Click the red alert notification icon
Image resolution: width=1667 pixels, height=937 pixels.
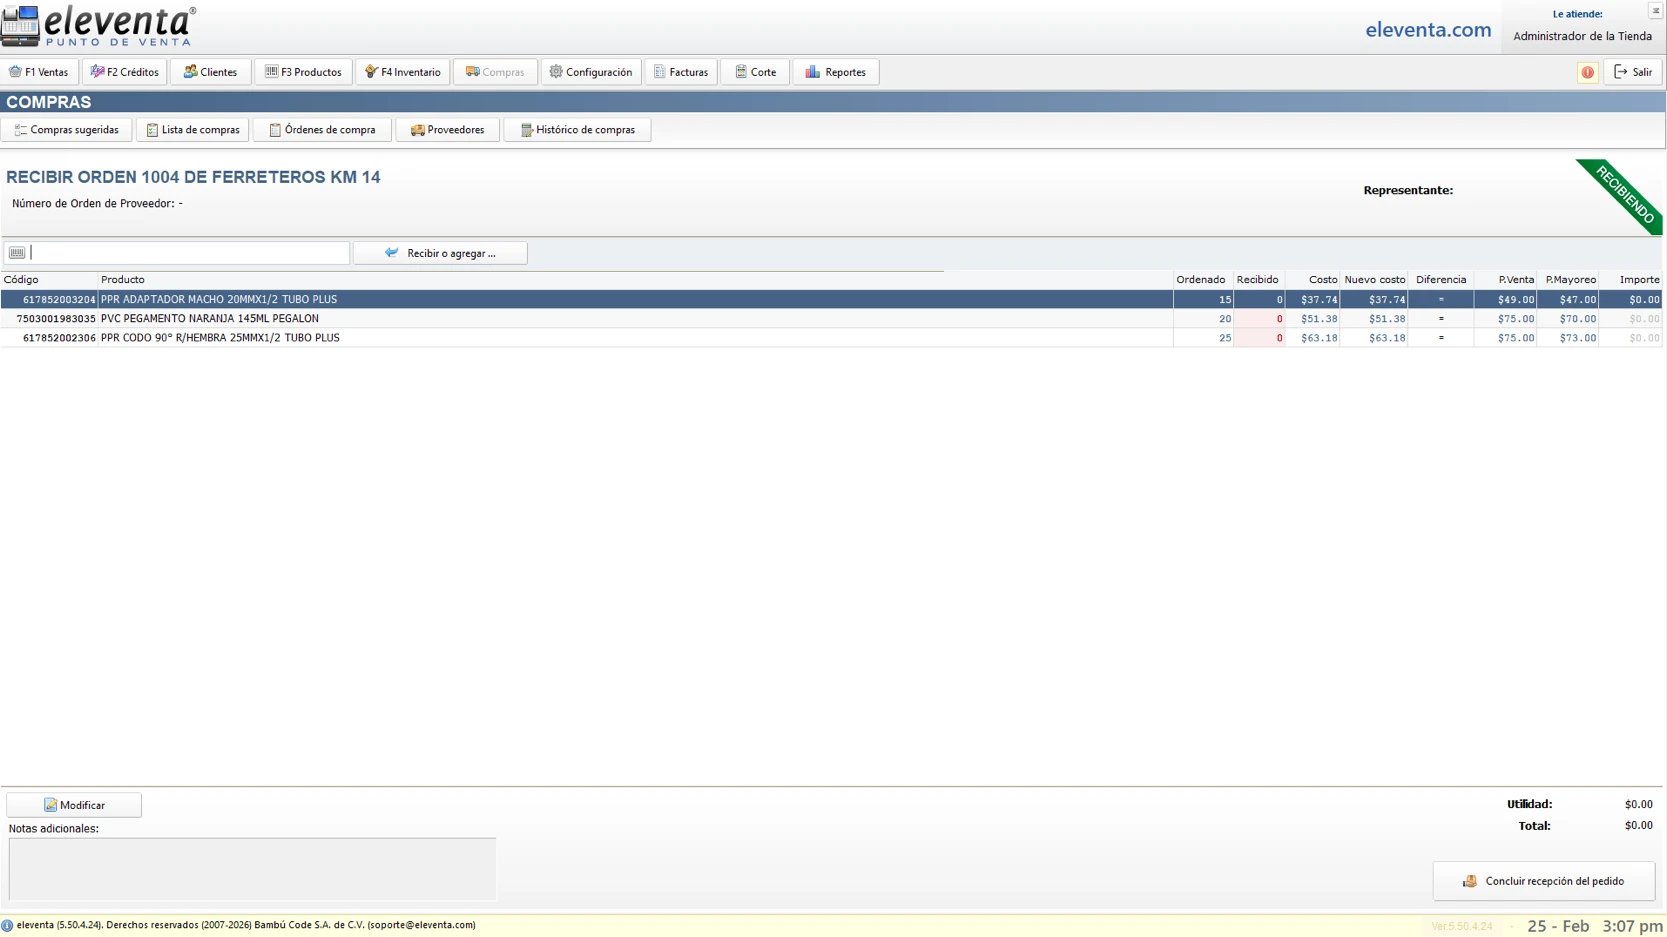point(1587,72)
